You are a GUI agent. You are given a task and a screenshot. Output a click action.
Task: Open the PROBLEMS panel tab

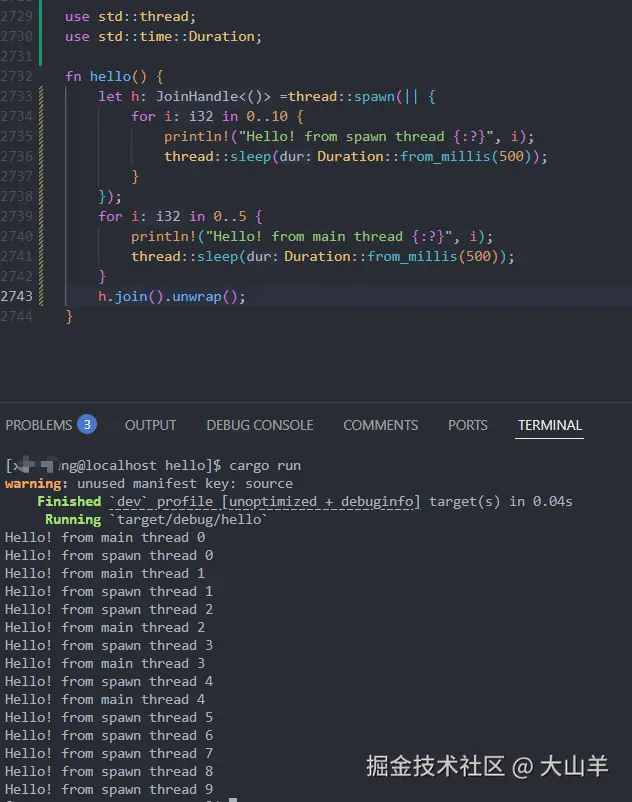point(39,425)
